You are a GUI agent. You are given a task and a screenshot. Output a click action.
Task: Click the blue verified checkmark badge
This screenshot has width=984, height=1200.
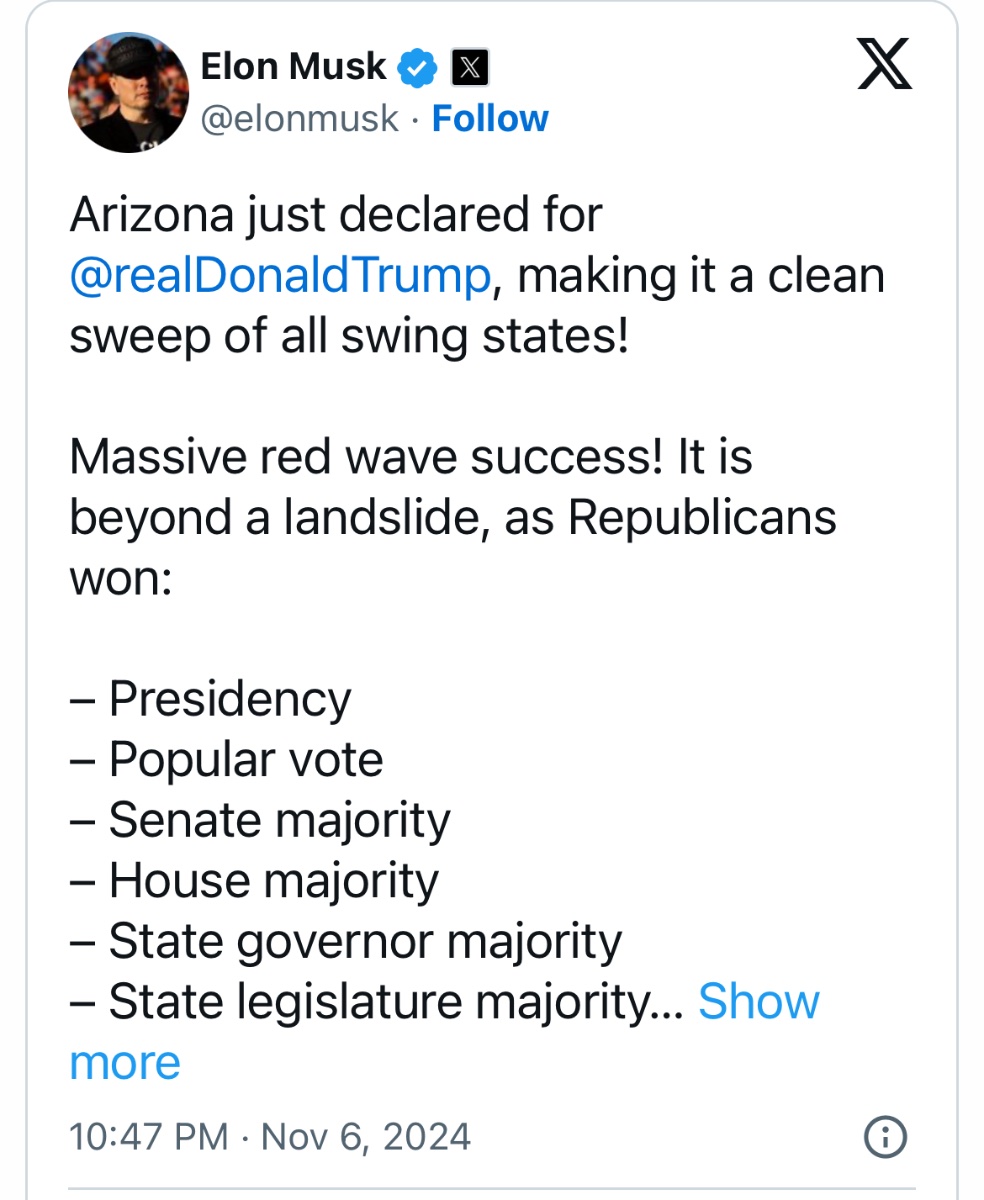[419, 68]
